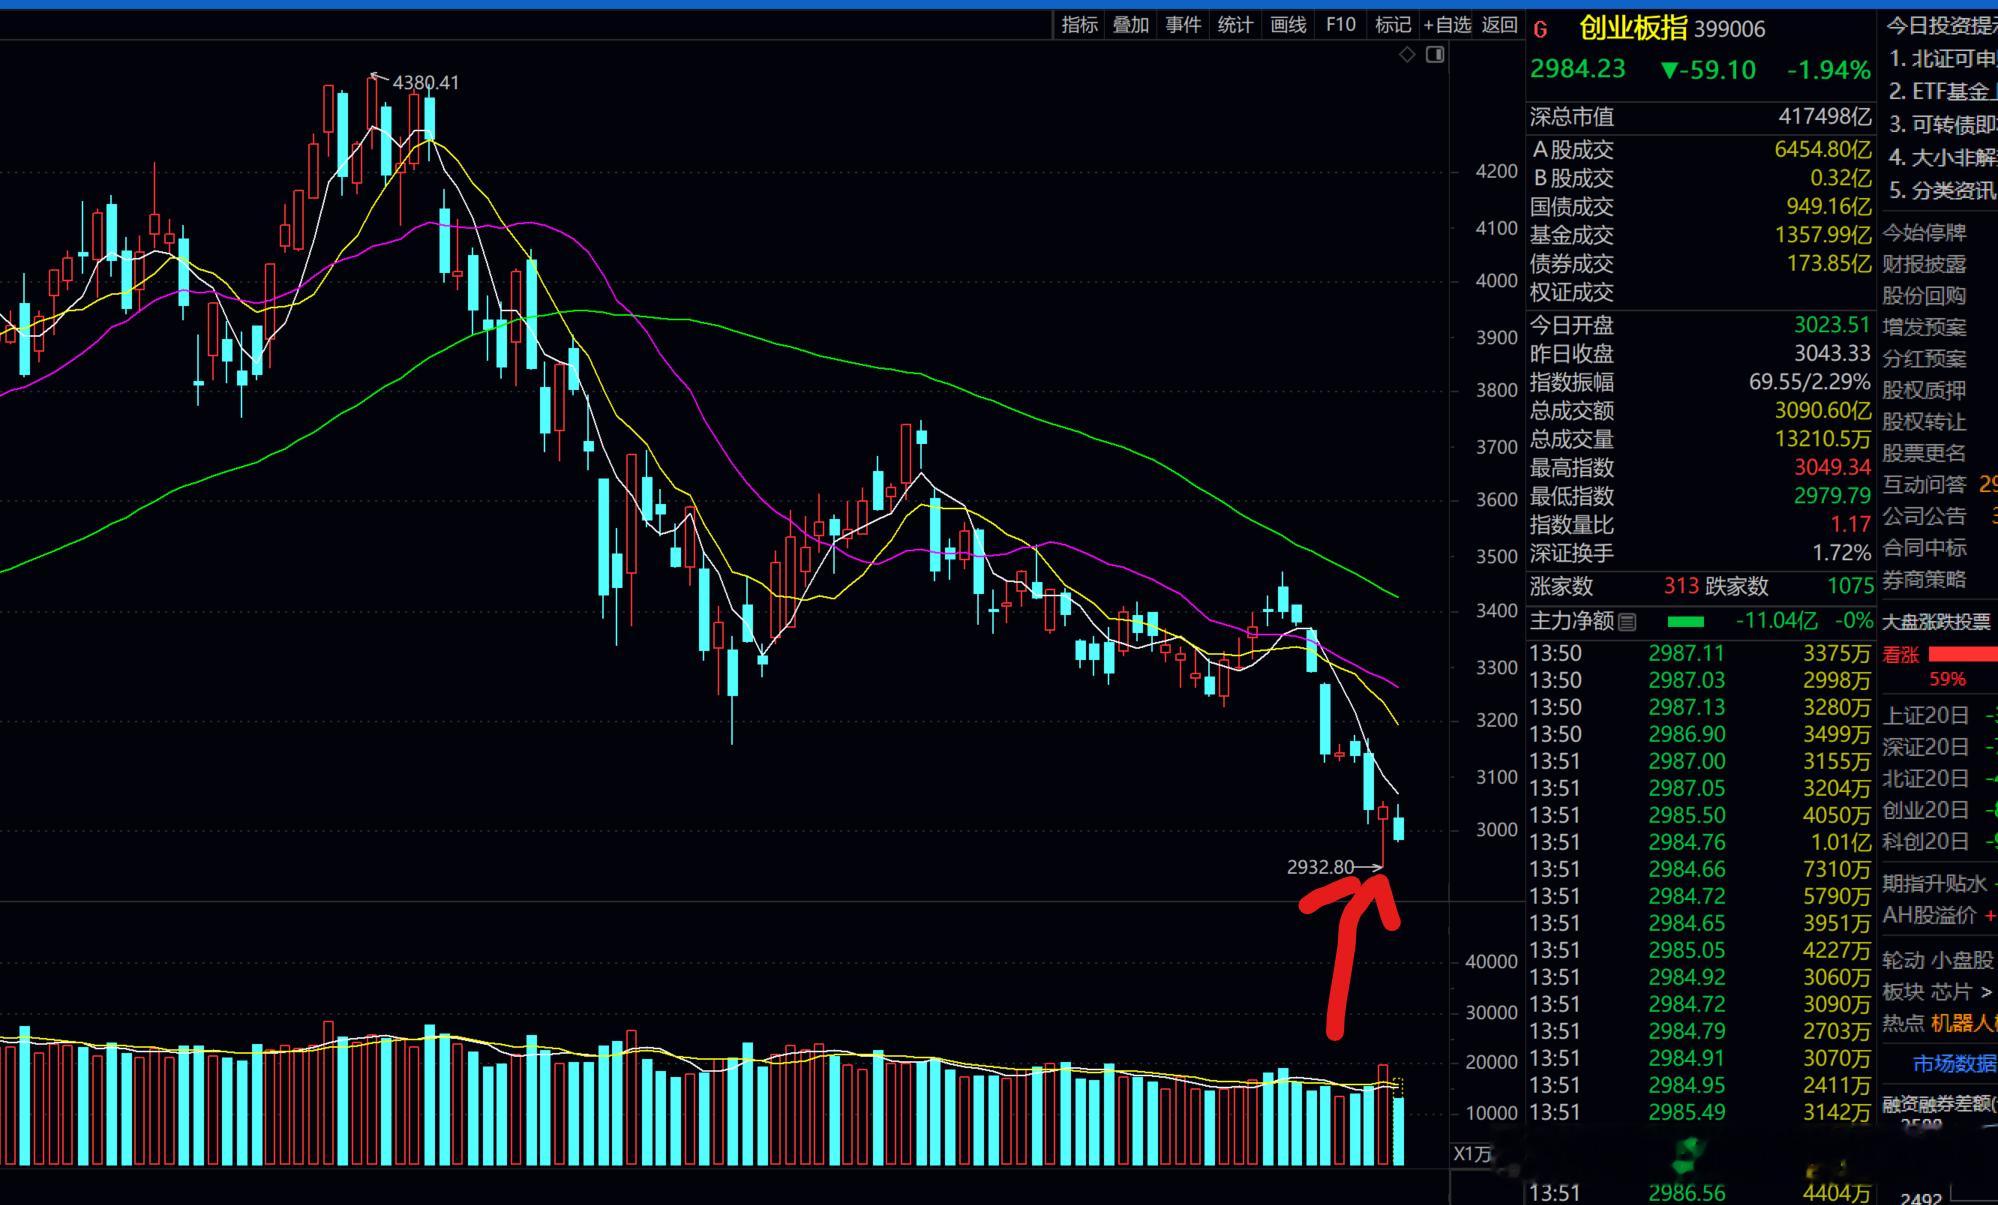Screen dimensions: 1998x1205
Task: Open the 市场数据 link
Action: [1954, 1064]
